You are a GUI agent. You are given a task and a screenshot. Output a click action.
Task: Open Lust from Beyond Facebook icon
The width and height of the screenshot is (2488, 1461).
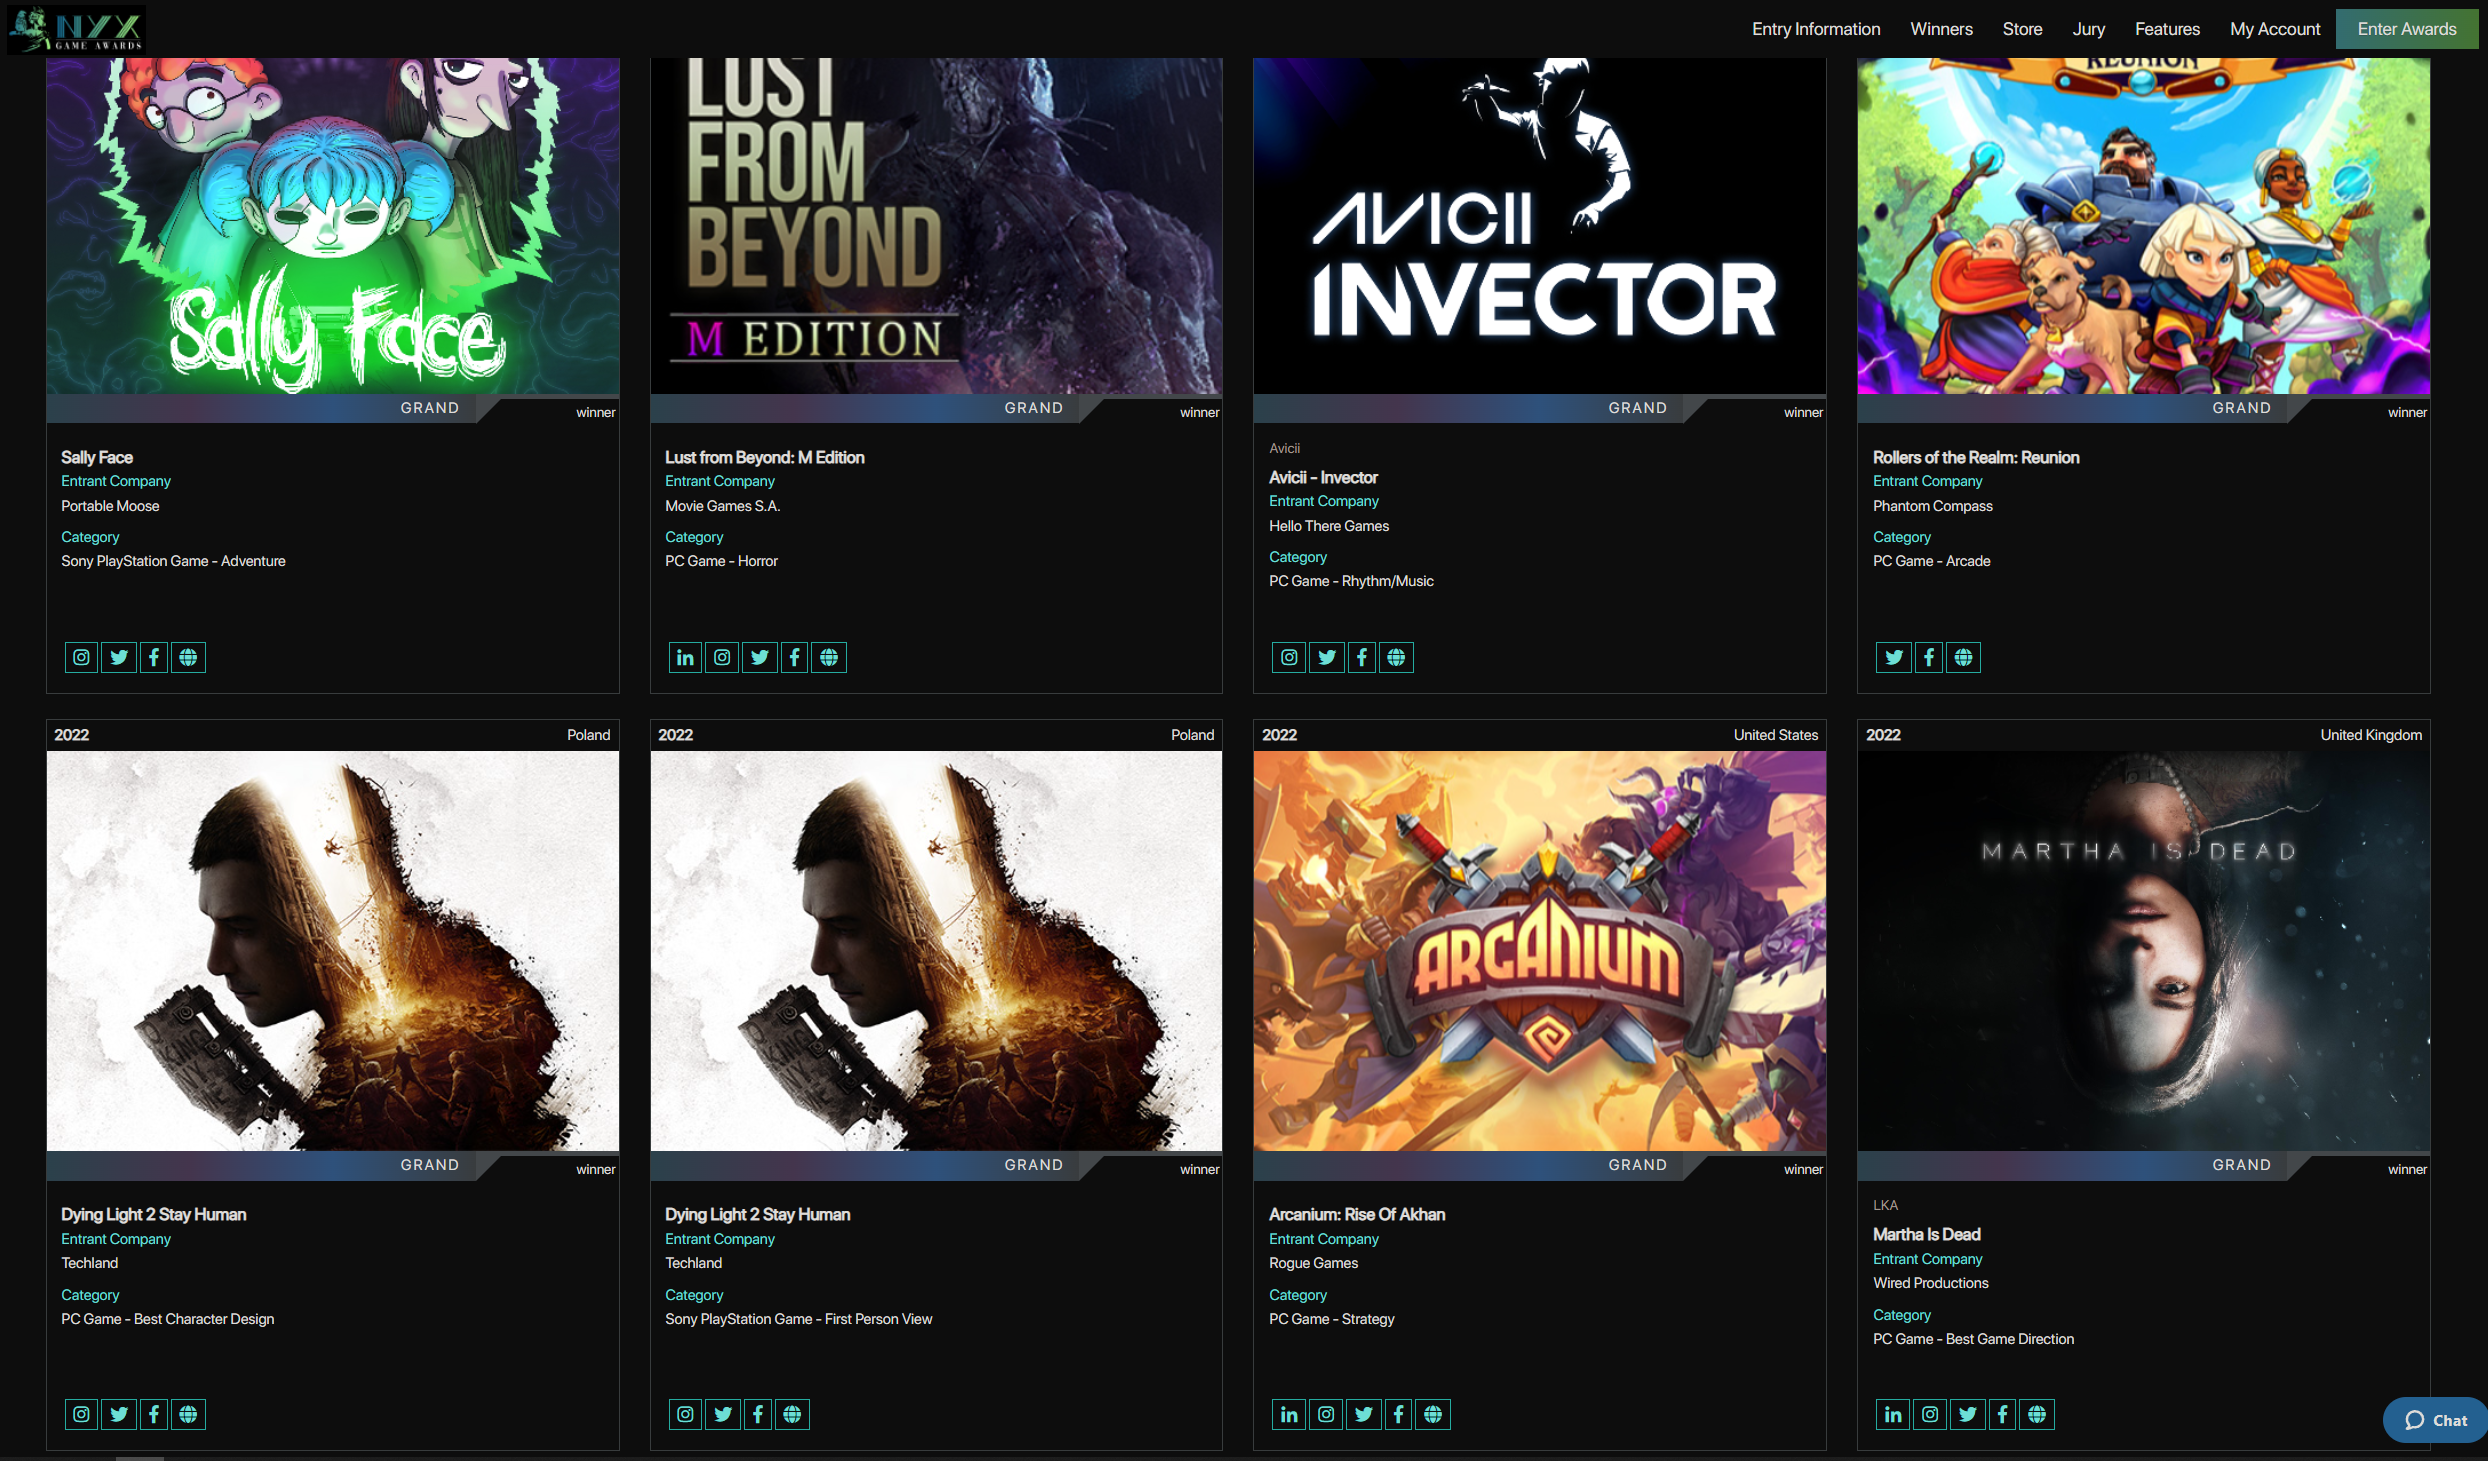[x=794, y=657]
